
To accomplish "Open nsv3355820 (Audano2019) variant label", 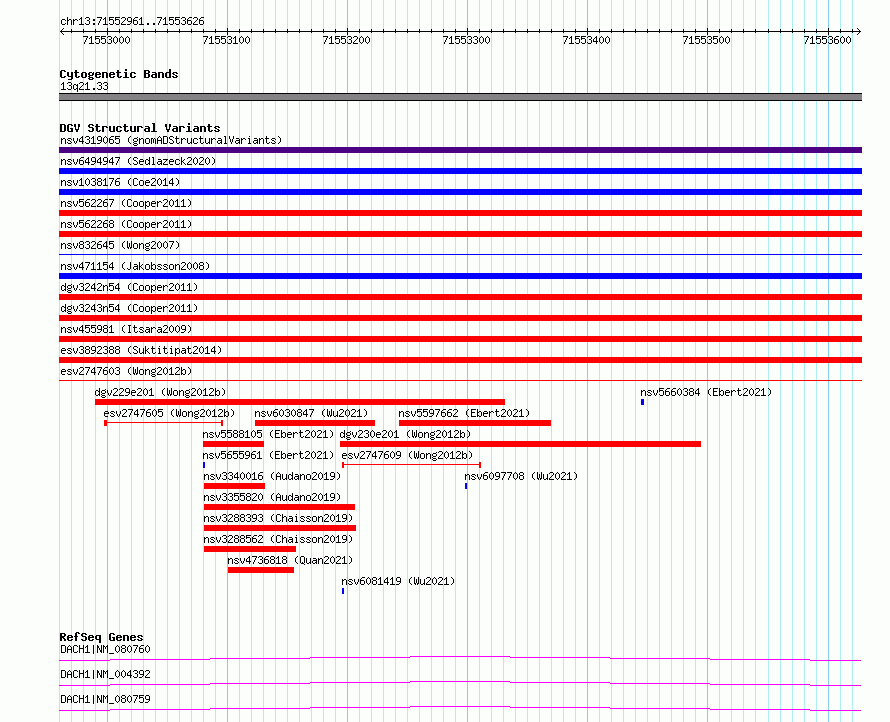I will pyautogui.click(x=272, y=497).
